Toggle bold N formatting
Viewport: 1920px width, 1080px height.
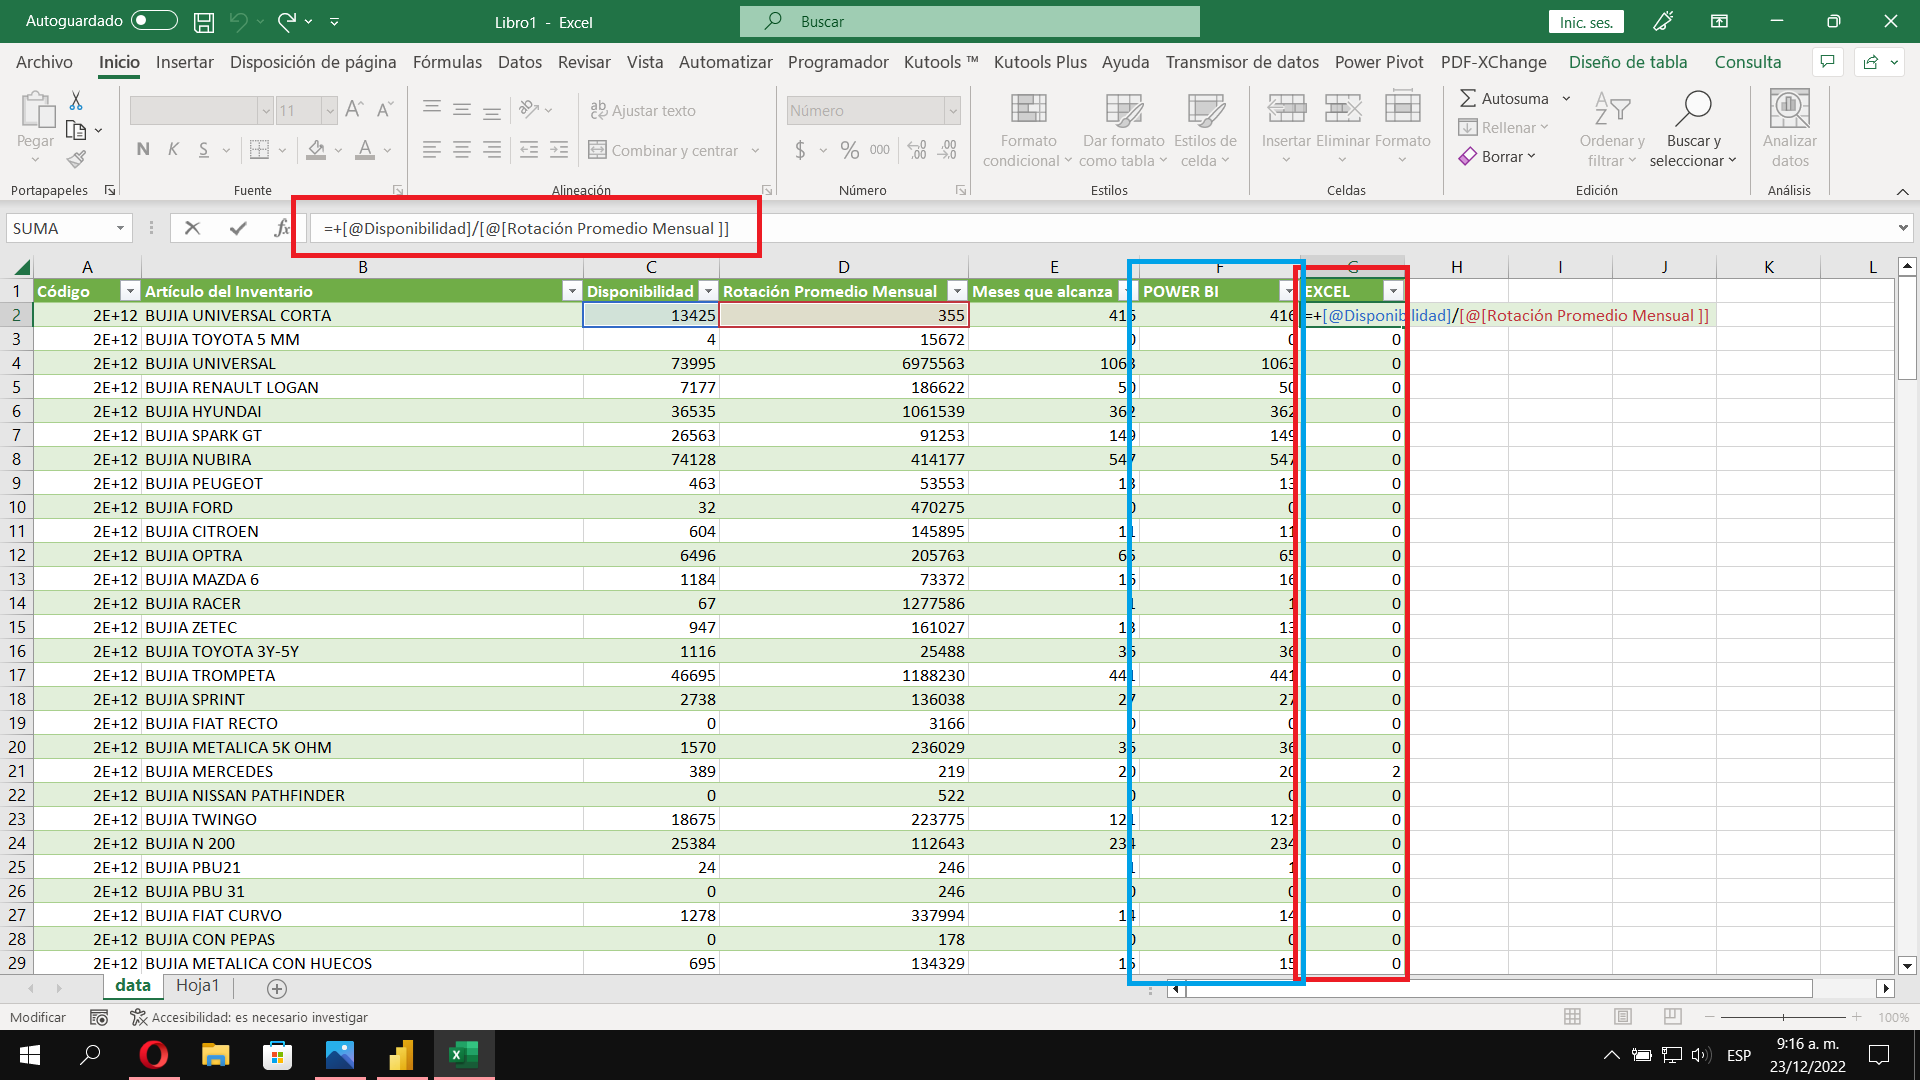(143, 150)
